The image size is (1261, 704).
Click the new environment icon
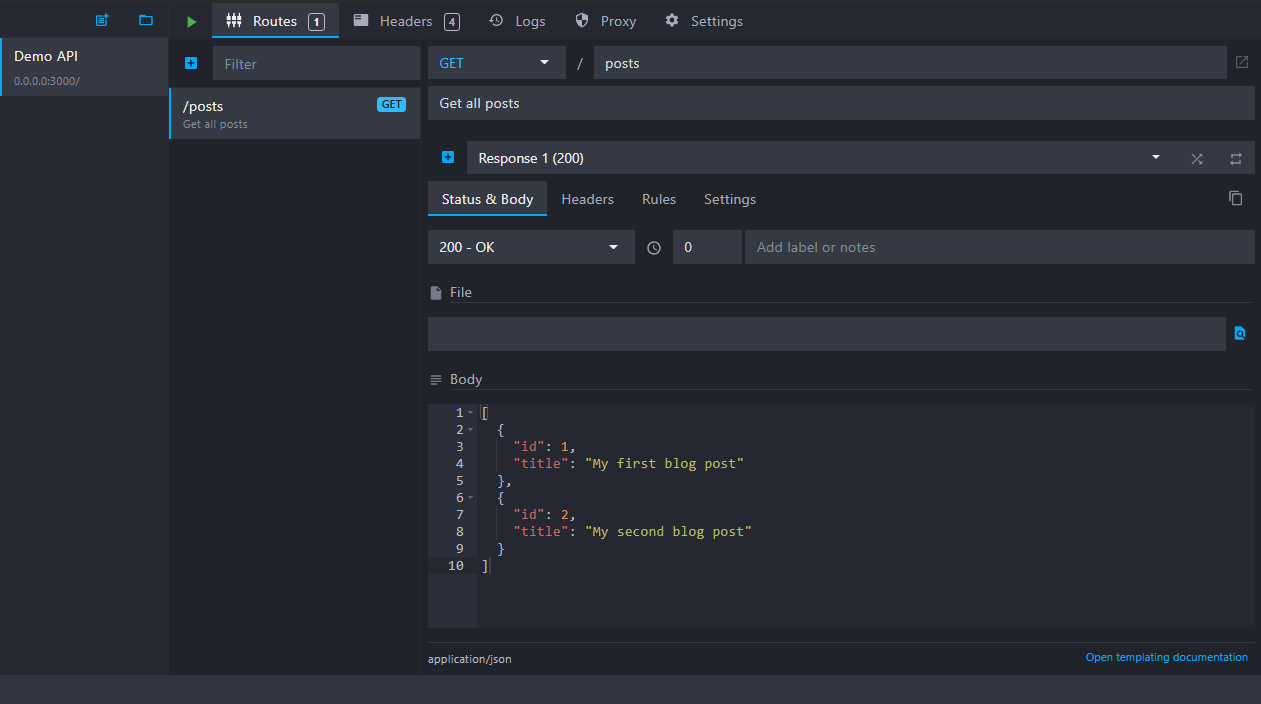101,20
